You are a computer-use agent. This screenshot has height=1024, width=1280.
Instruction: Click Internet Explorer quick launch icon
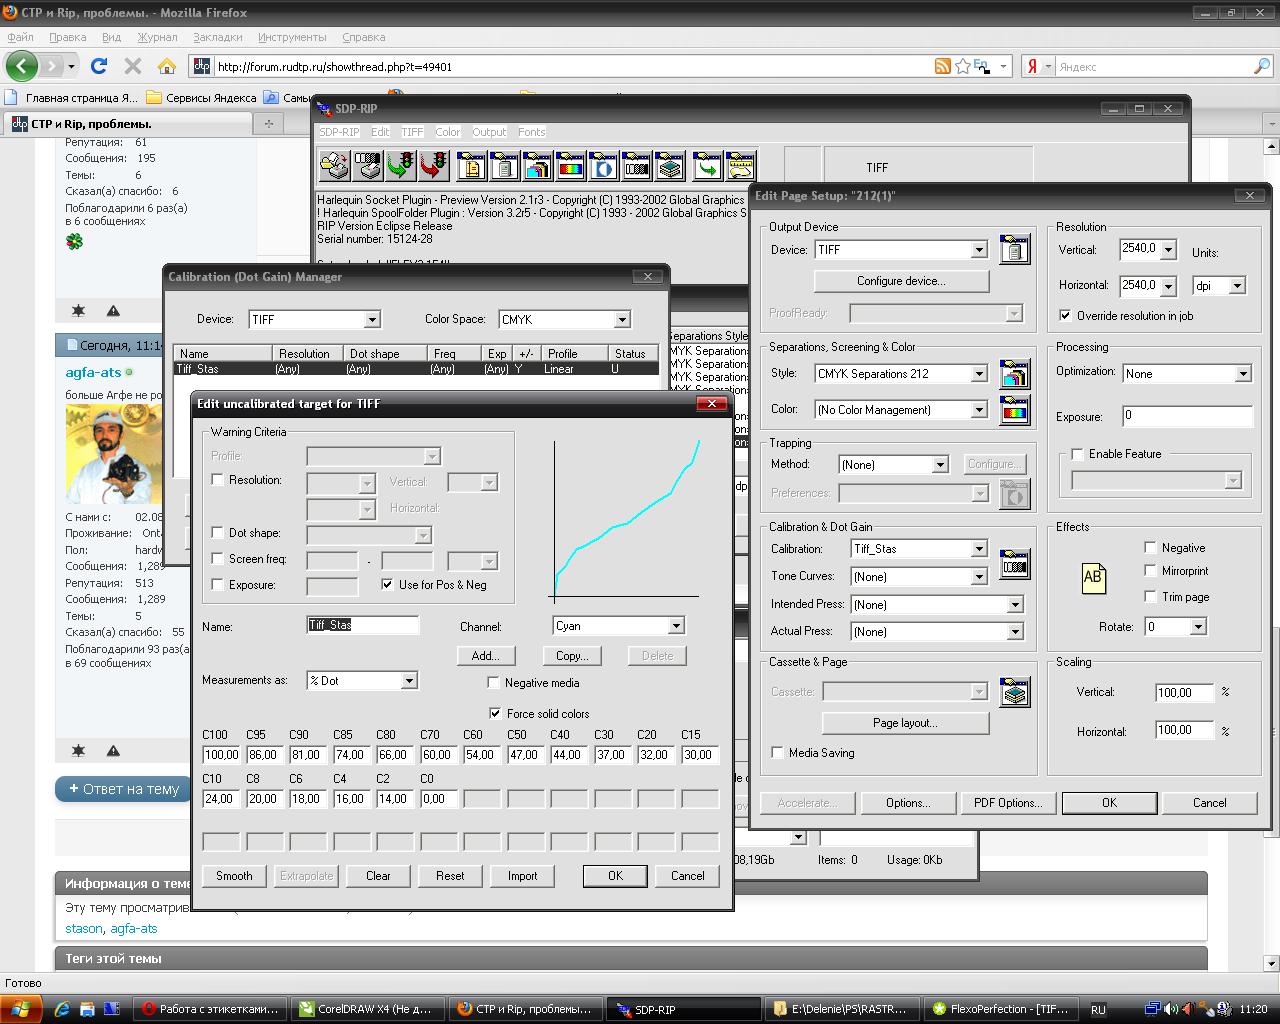[x=63, y=1009]
